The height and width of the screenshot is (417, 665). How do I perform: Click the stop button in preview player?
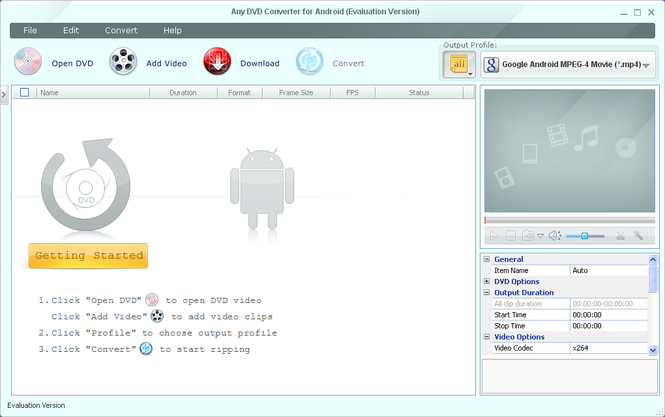tap(511, 235)
